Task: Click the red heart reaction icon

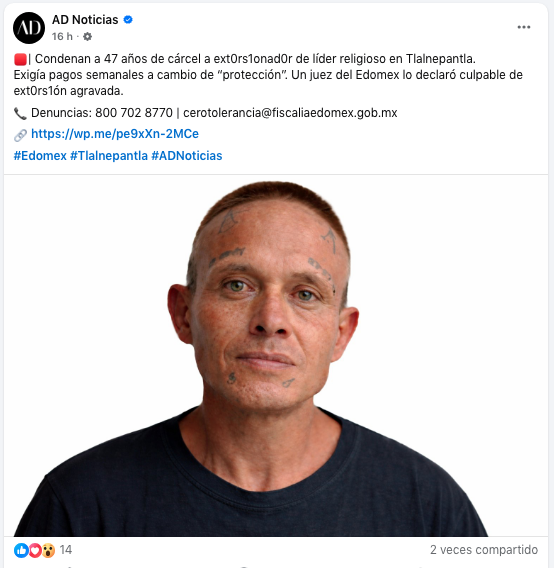Action: click(35, 550)
